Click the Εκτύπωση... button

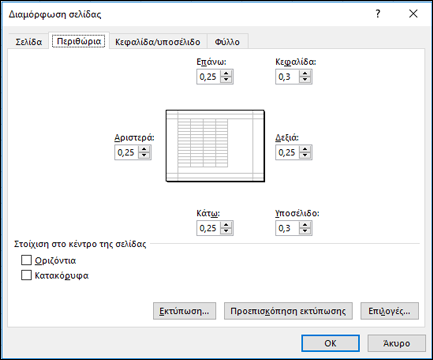coord(184,311)
